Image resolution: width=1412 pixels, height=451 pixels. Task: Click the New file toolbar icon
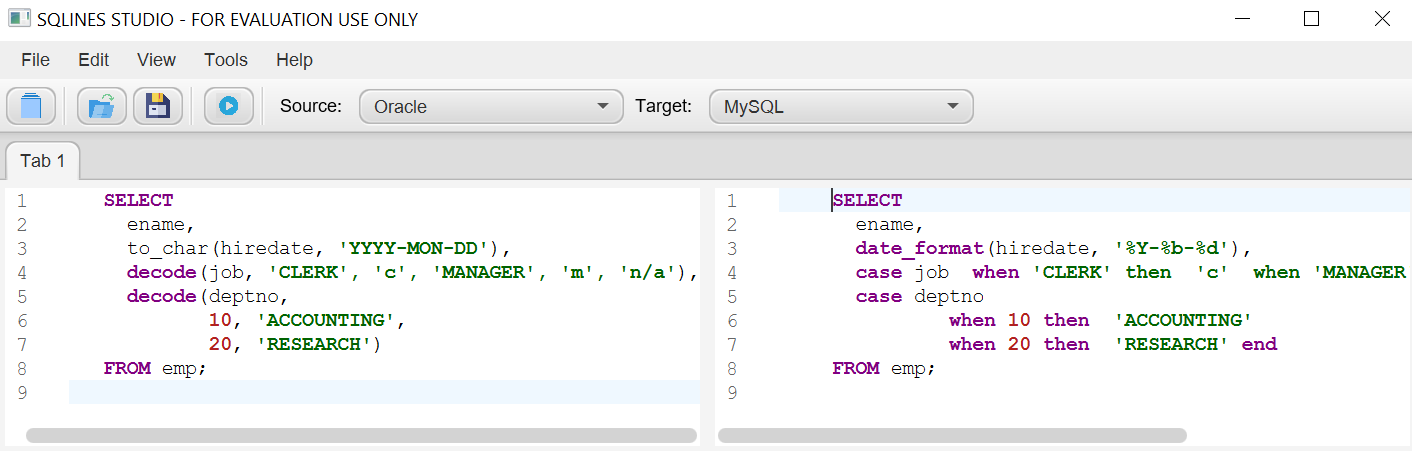pos(31,105)
